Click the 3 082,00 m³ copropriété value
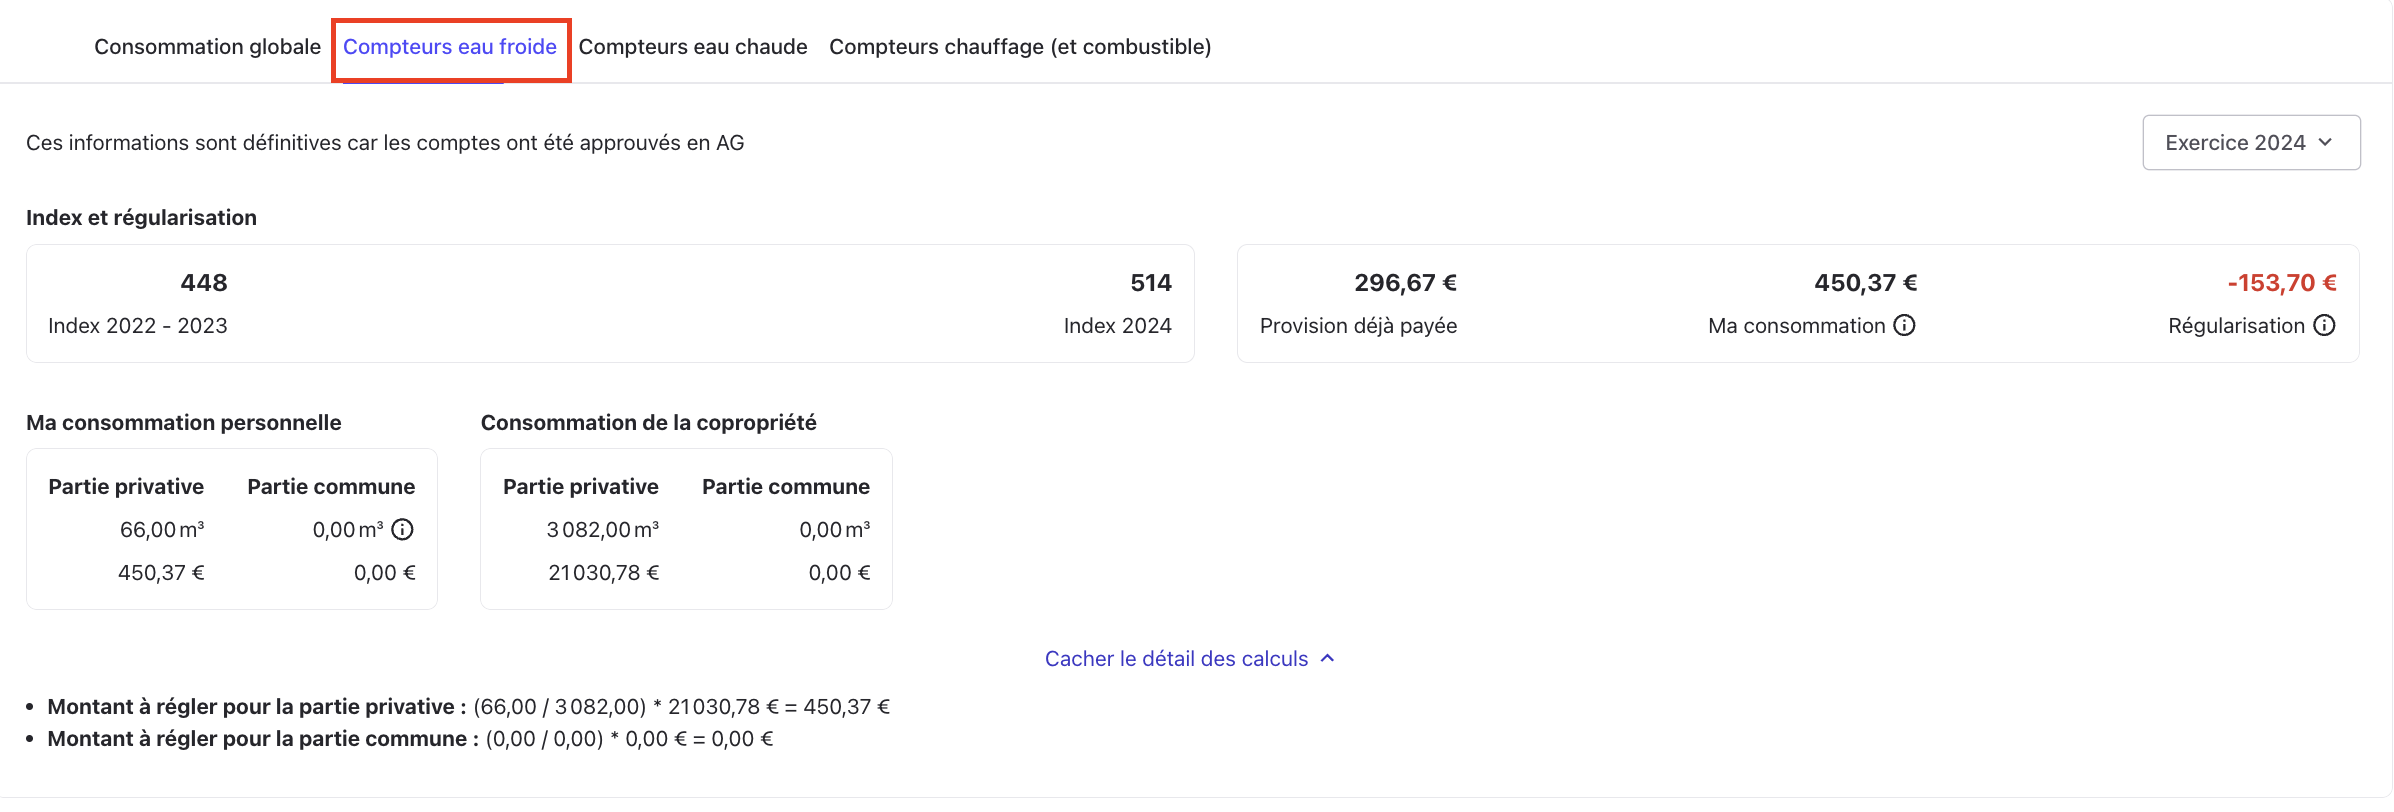 602,530
